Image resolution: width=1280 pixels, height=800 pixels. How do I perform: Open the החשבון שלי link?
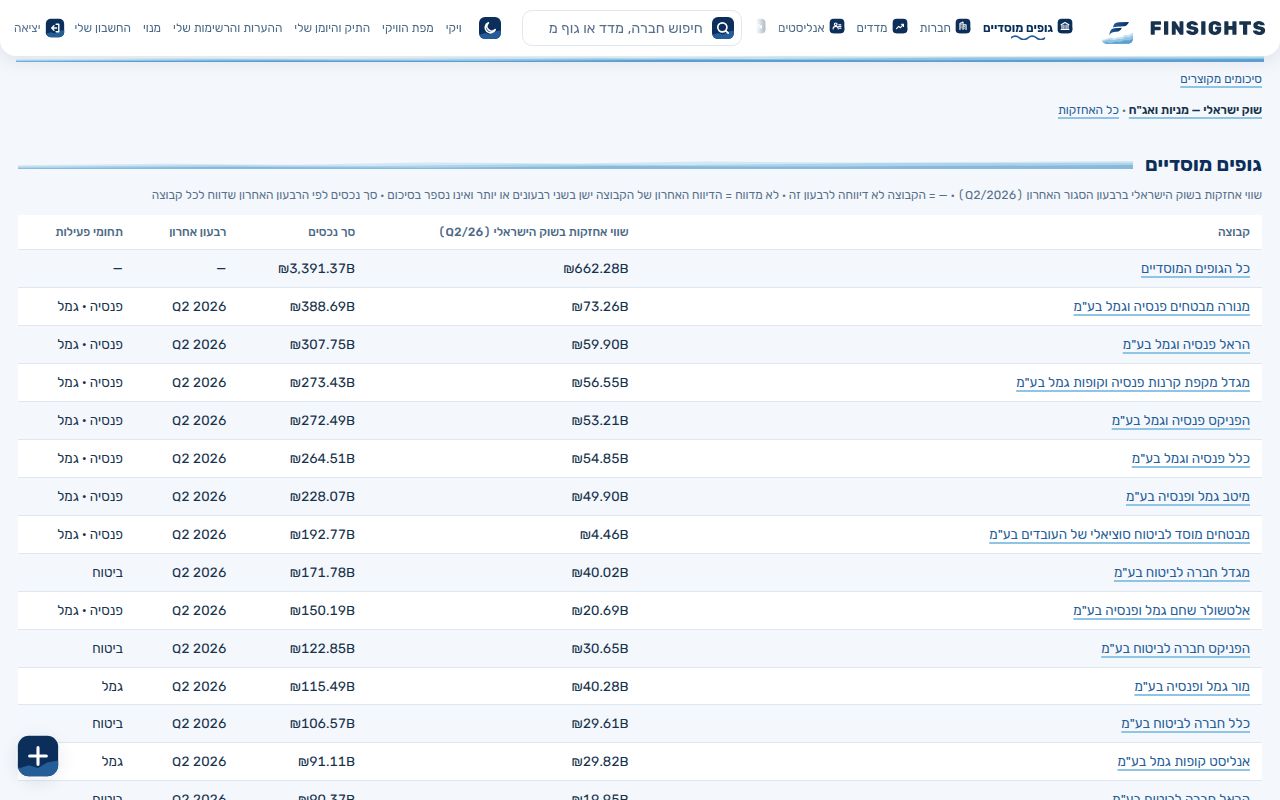click(103, 28)
